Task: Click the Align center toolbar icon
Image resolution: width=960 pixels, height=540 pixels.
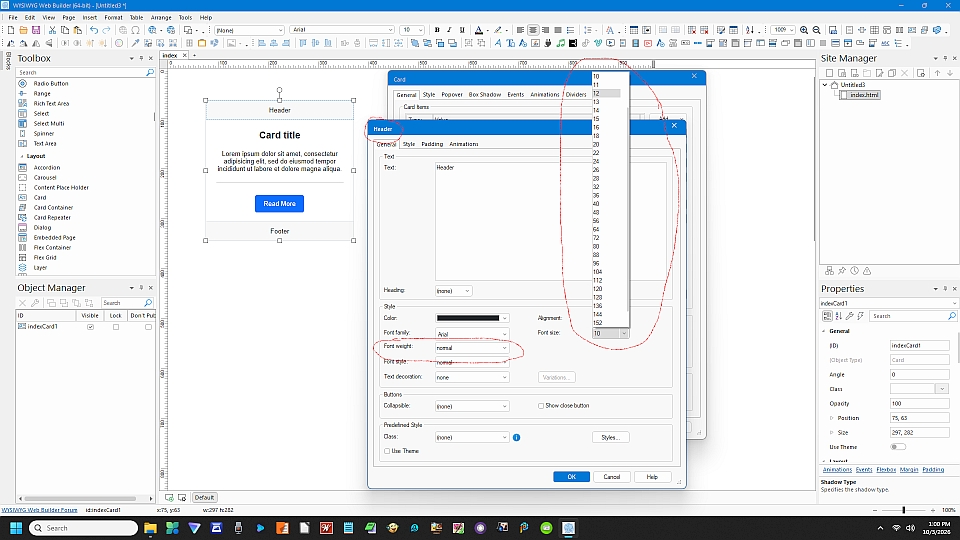Action: 533,30
